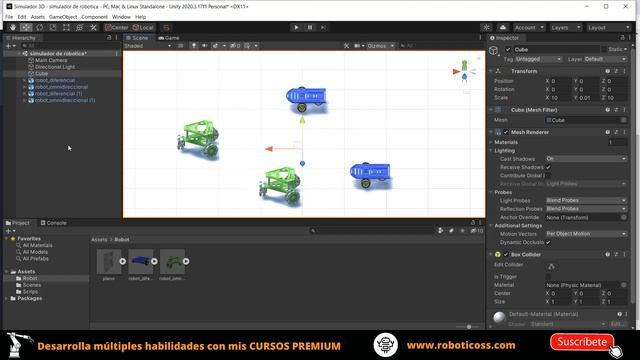This screenshot has width=640, height=360.
Task: Open the Gizmos dropdown
Action: [x=381, y=46]
